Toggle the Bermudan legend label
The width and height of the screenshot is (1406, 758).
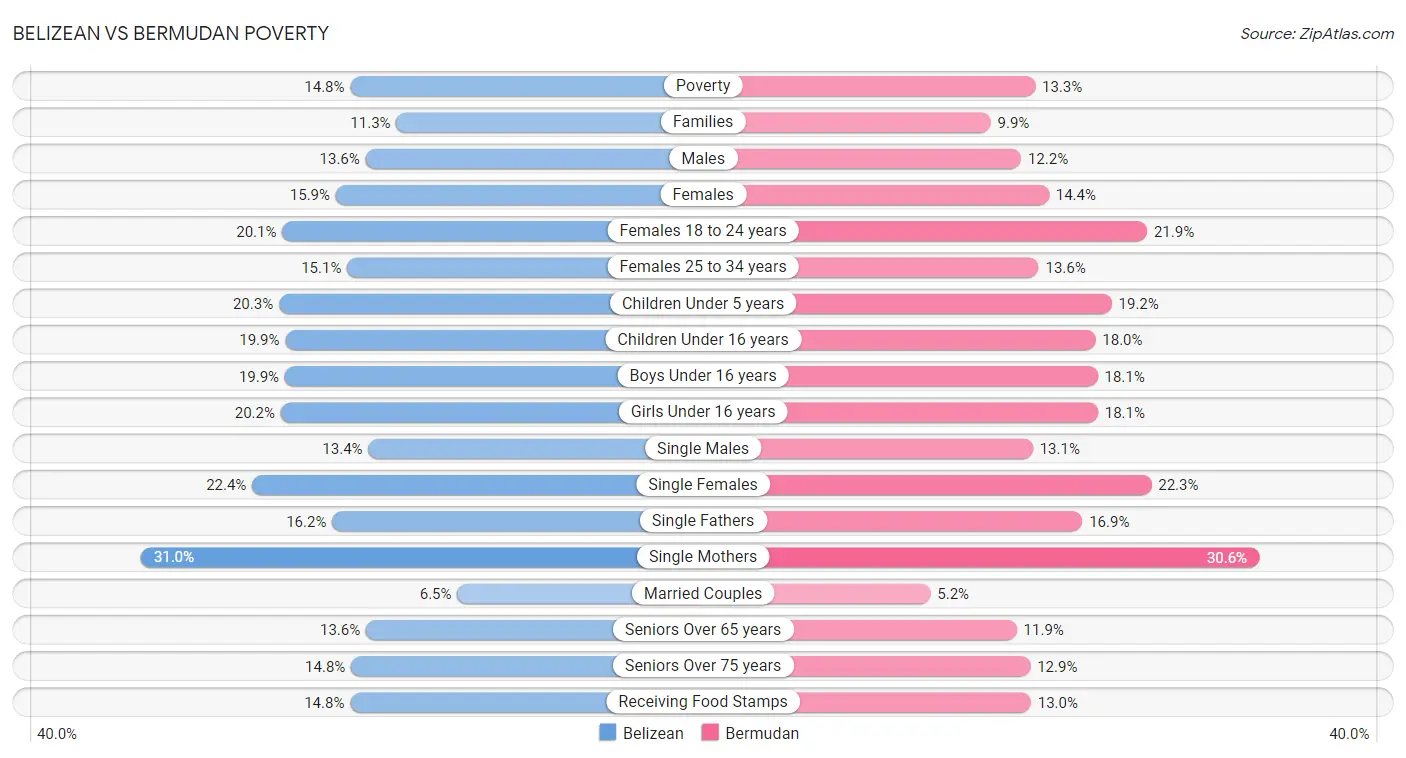(x=762, y=733)
